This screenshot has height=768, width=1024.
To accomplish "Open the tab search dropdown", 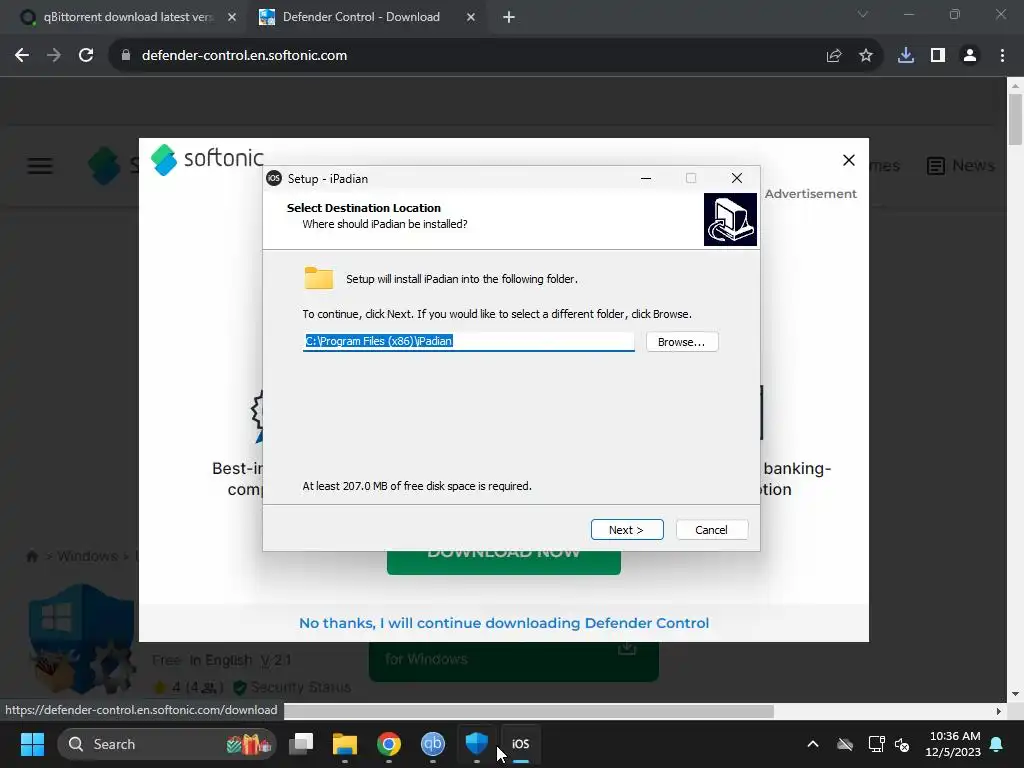I will (863, 14).
